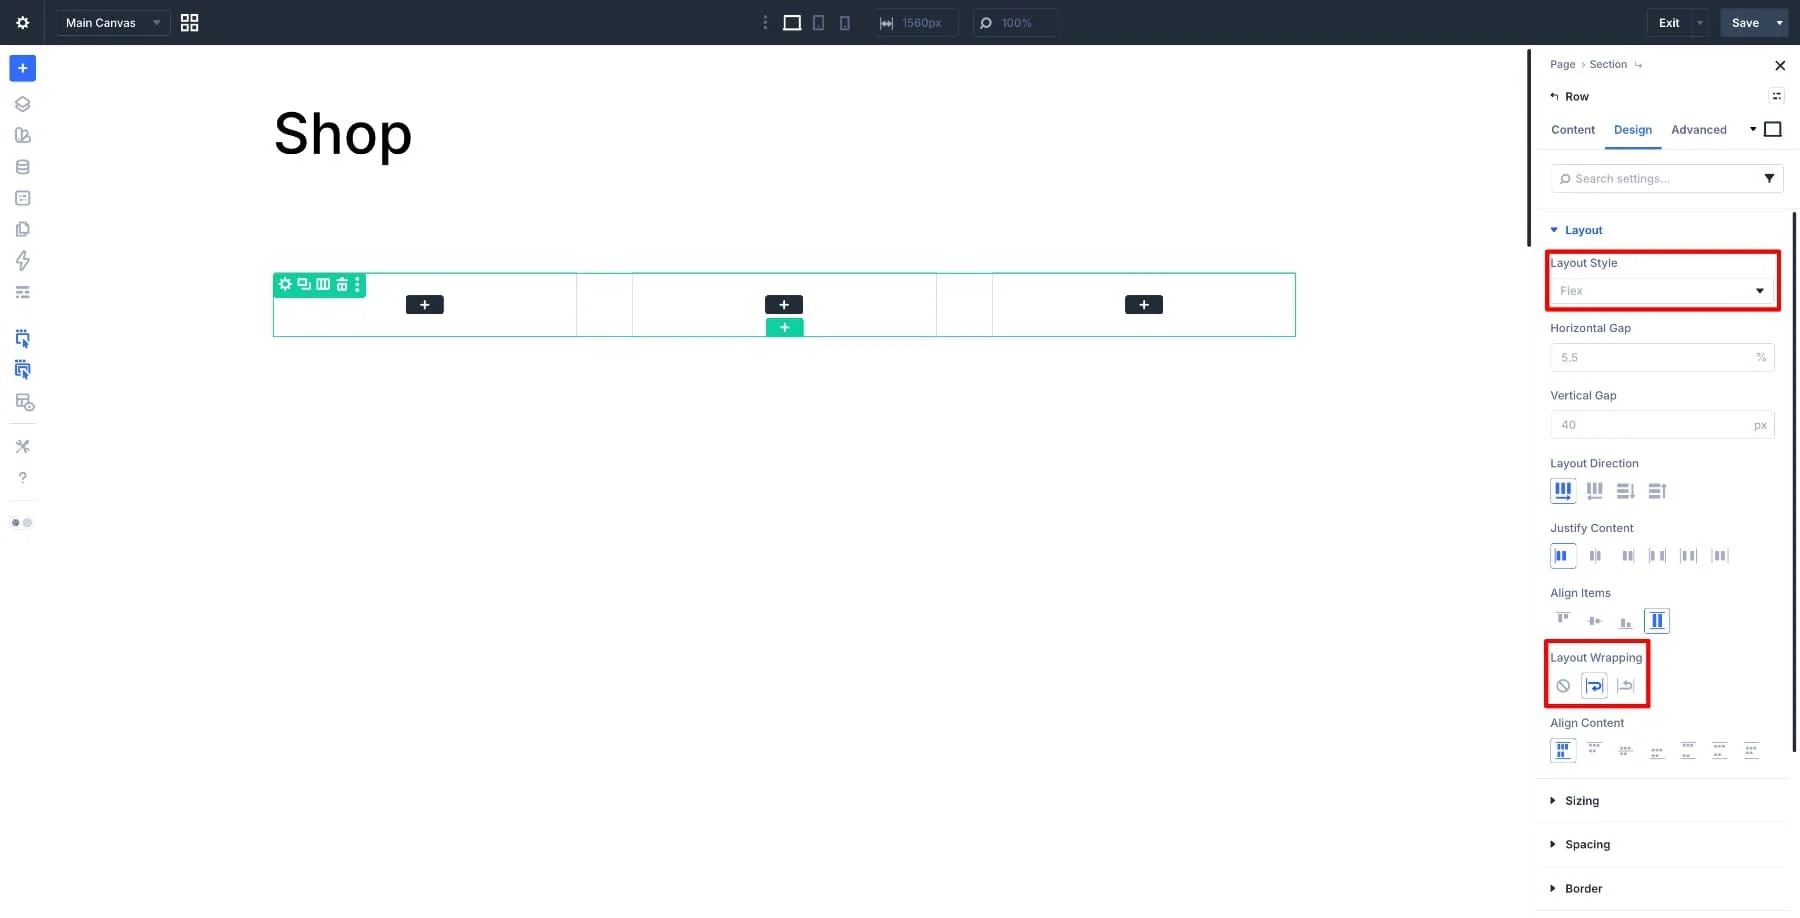Open the search filter funnel dropdown

[x=1769, y=178]
